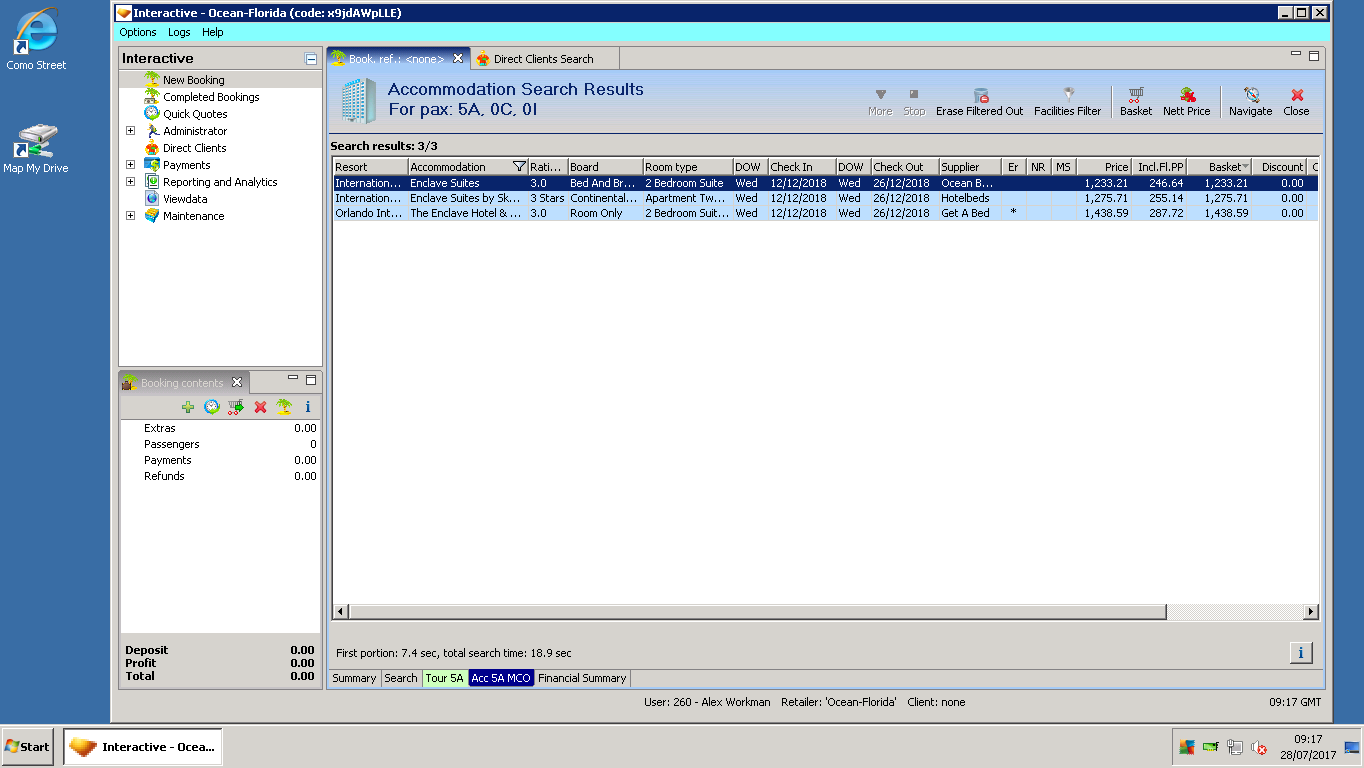Click the green plus icon in Booking contents
The height and width of the screenshot is (768, 1364).
click(x=188, y=407)
